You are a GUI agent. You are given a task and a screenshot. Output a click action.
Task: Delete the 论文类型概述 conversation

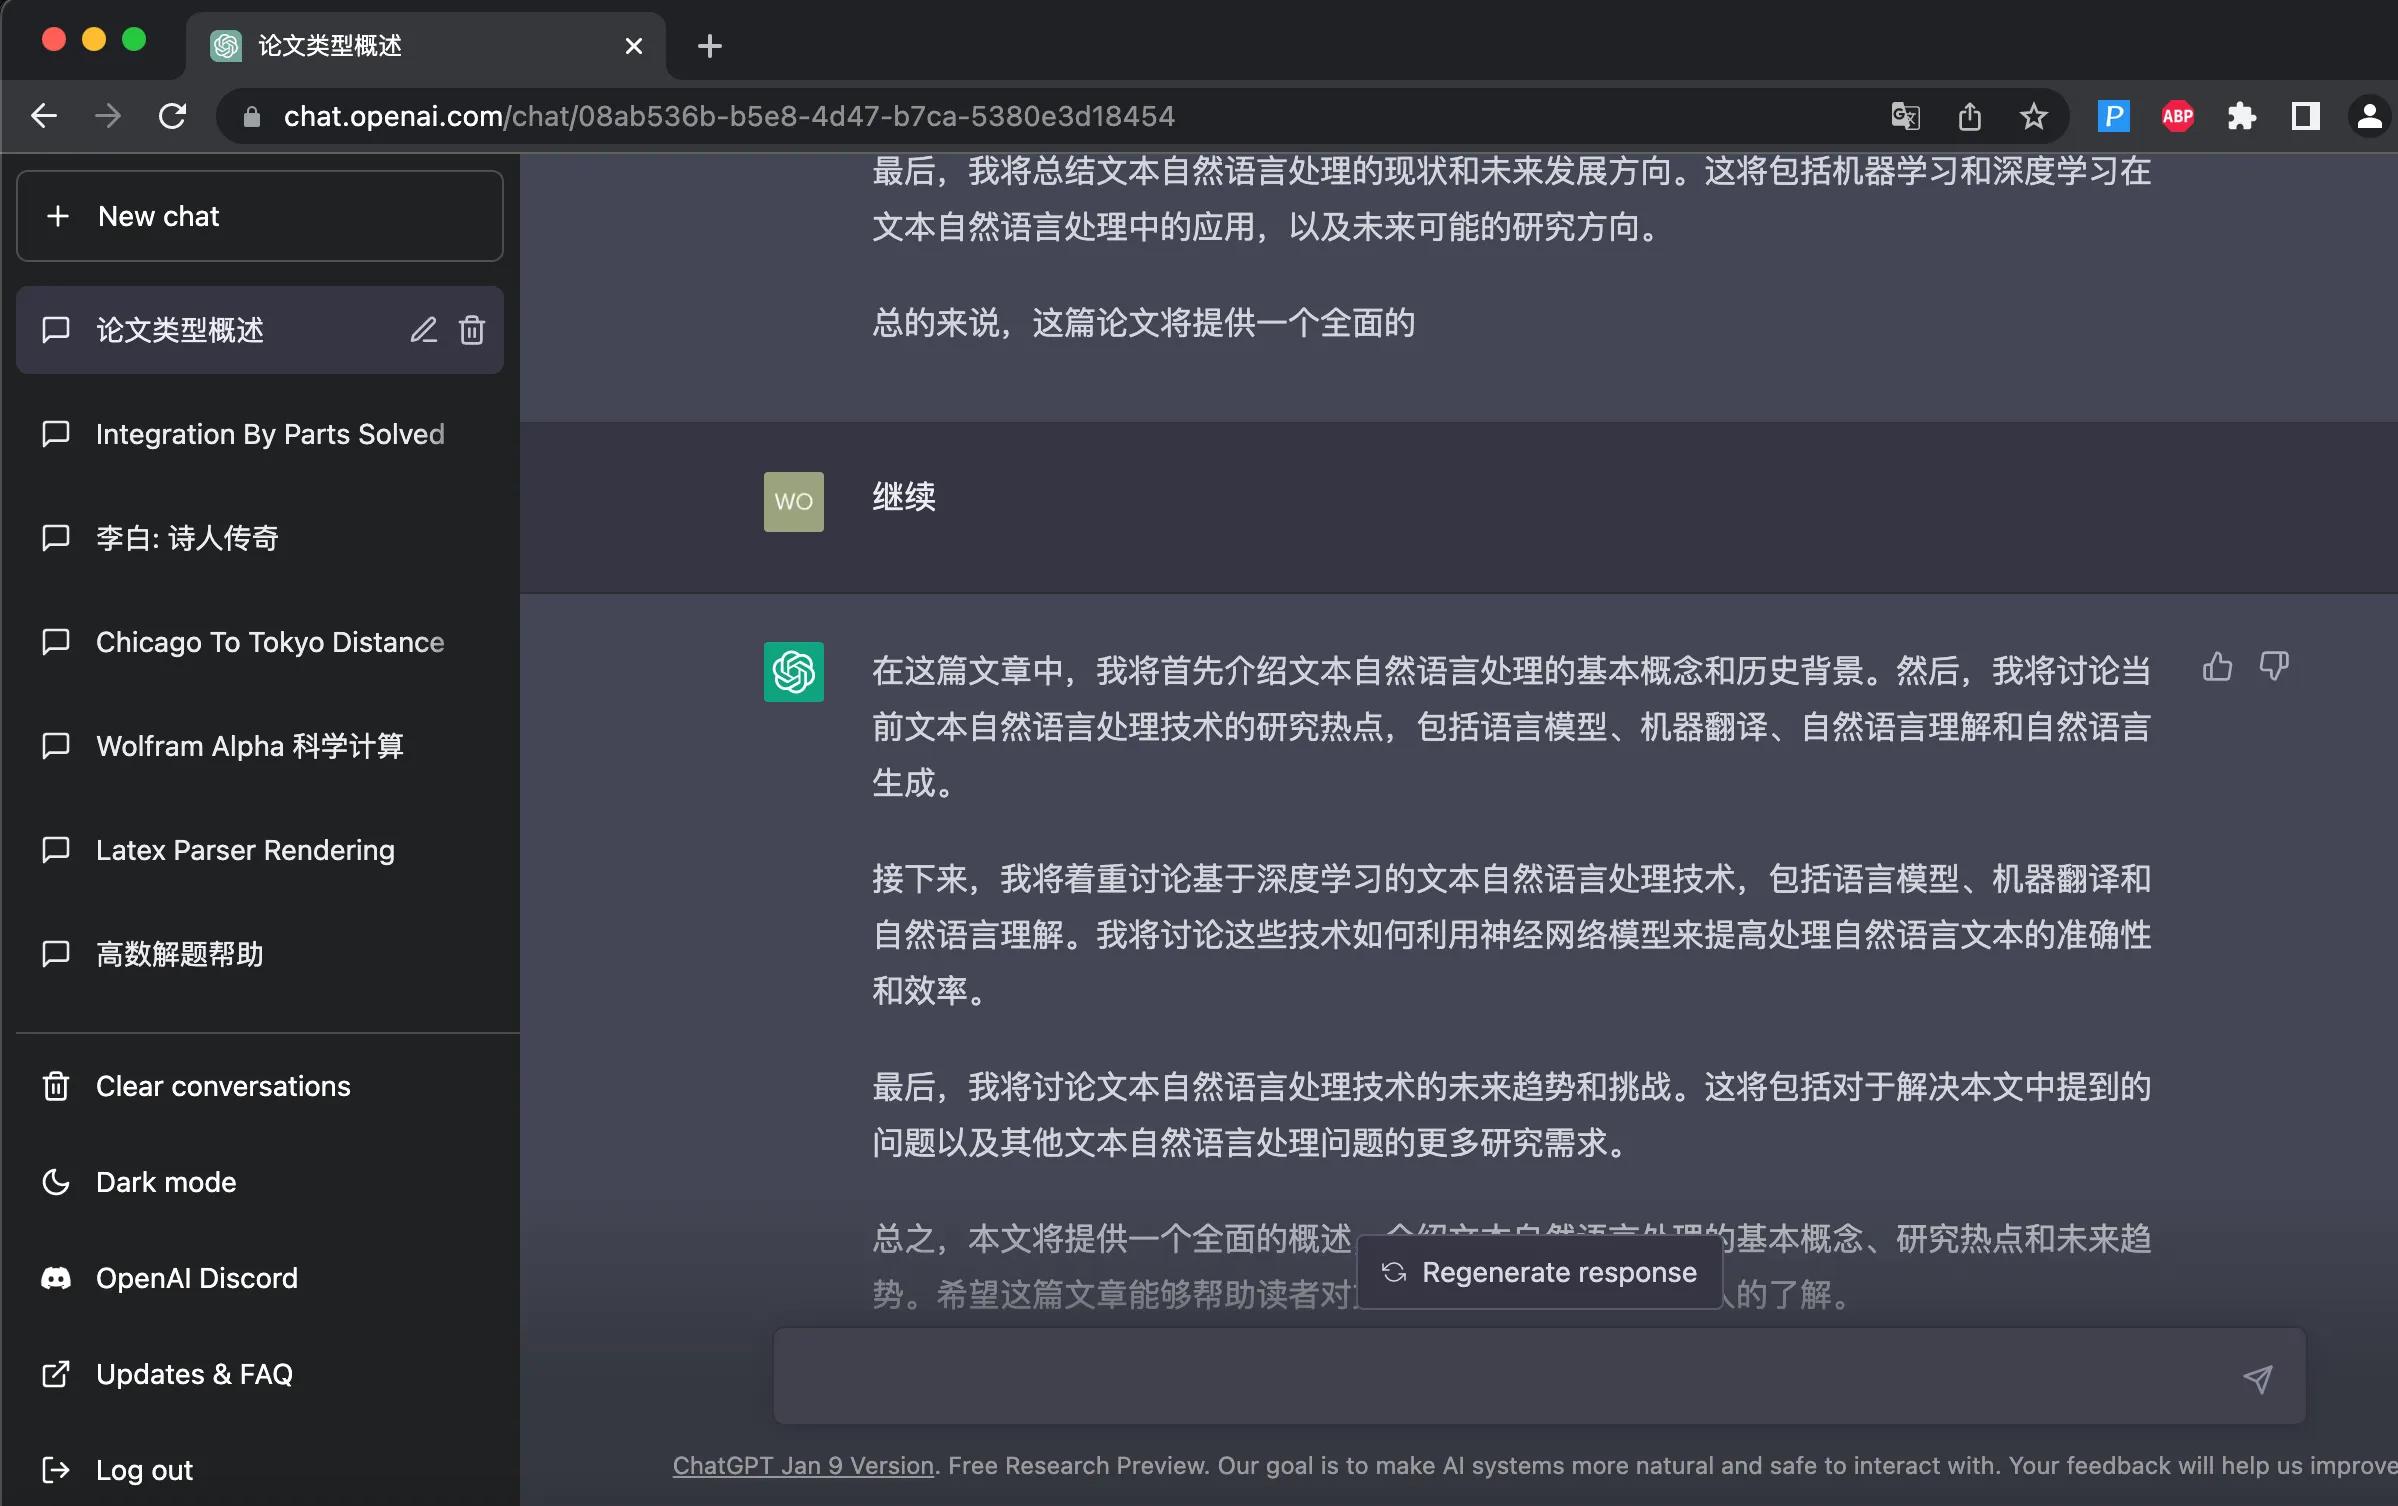471,330
